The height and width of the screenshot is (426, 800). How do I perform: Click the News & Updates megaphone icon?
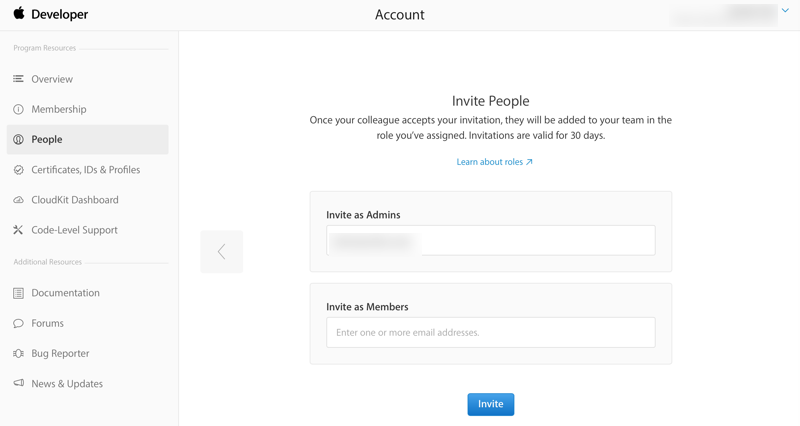coord(18,383)
